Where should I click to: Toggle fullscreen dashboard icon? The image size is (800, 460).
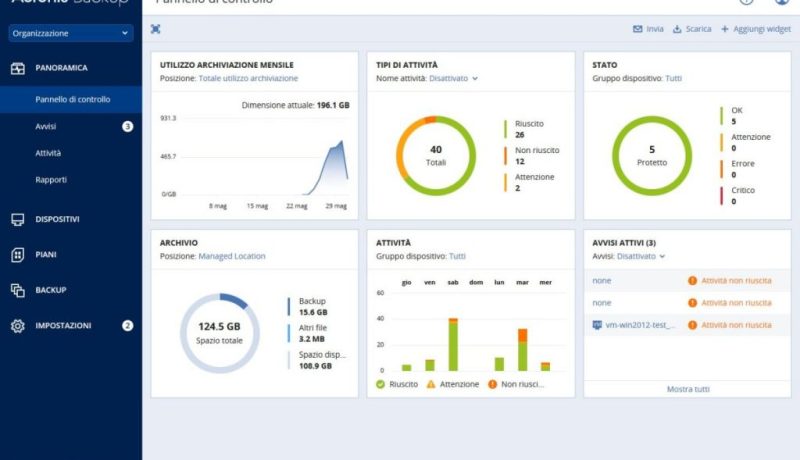(156, 29)
